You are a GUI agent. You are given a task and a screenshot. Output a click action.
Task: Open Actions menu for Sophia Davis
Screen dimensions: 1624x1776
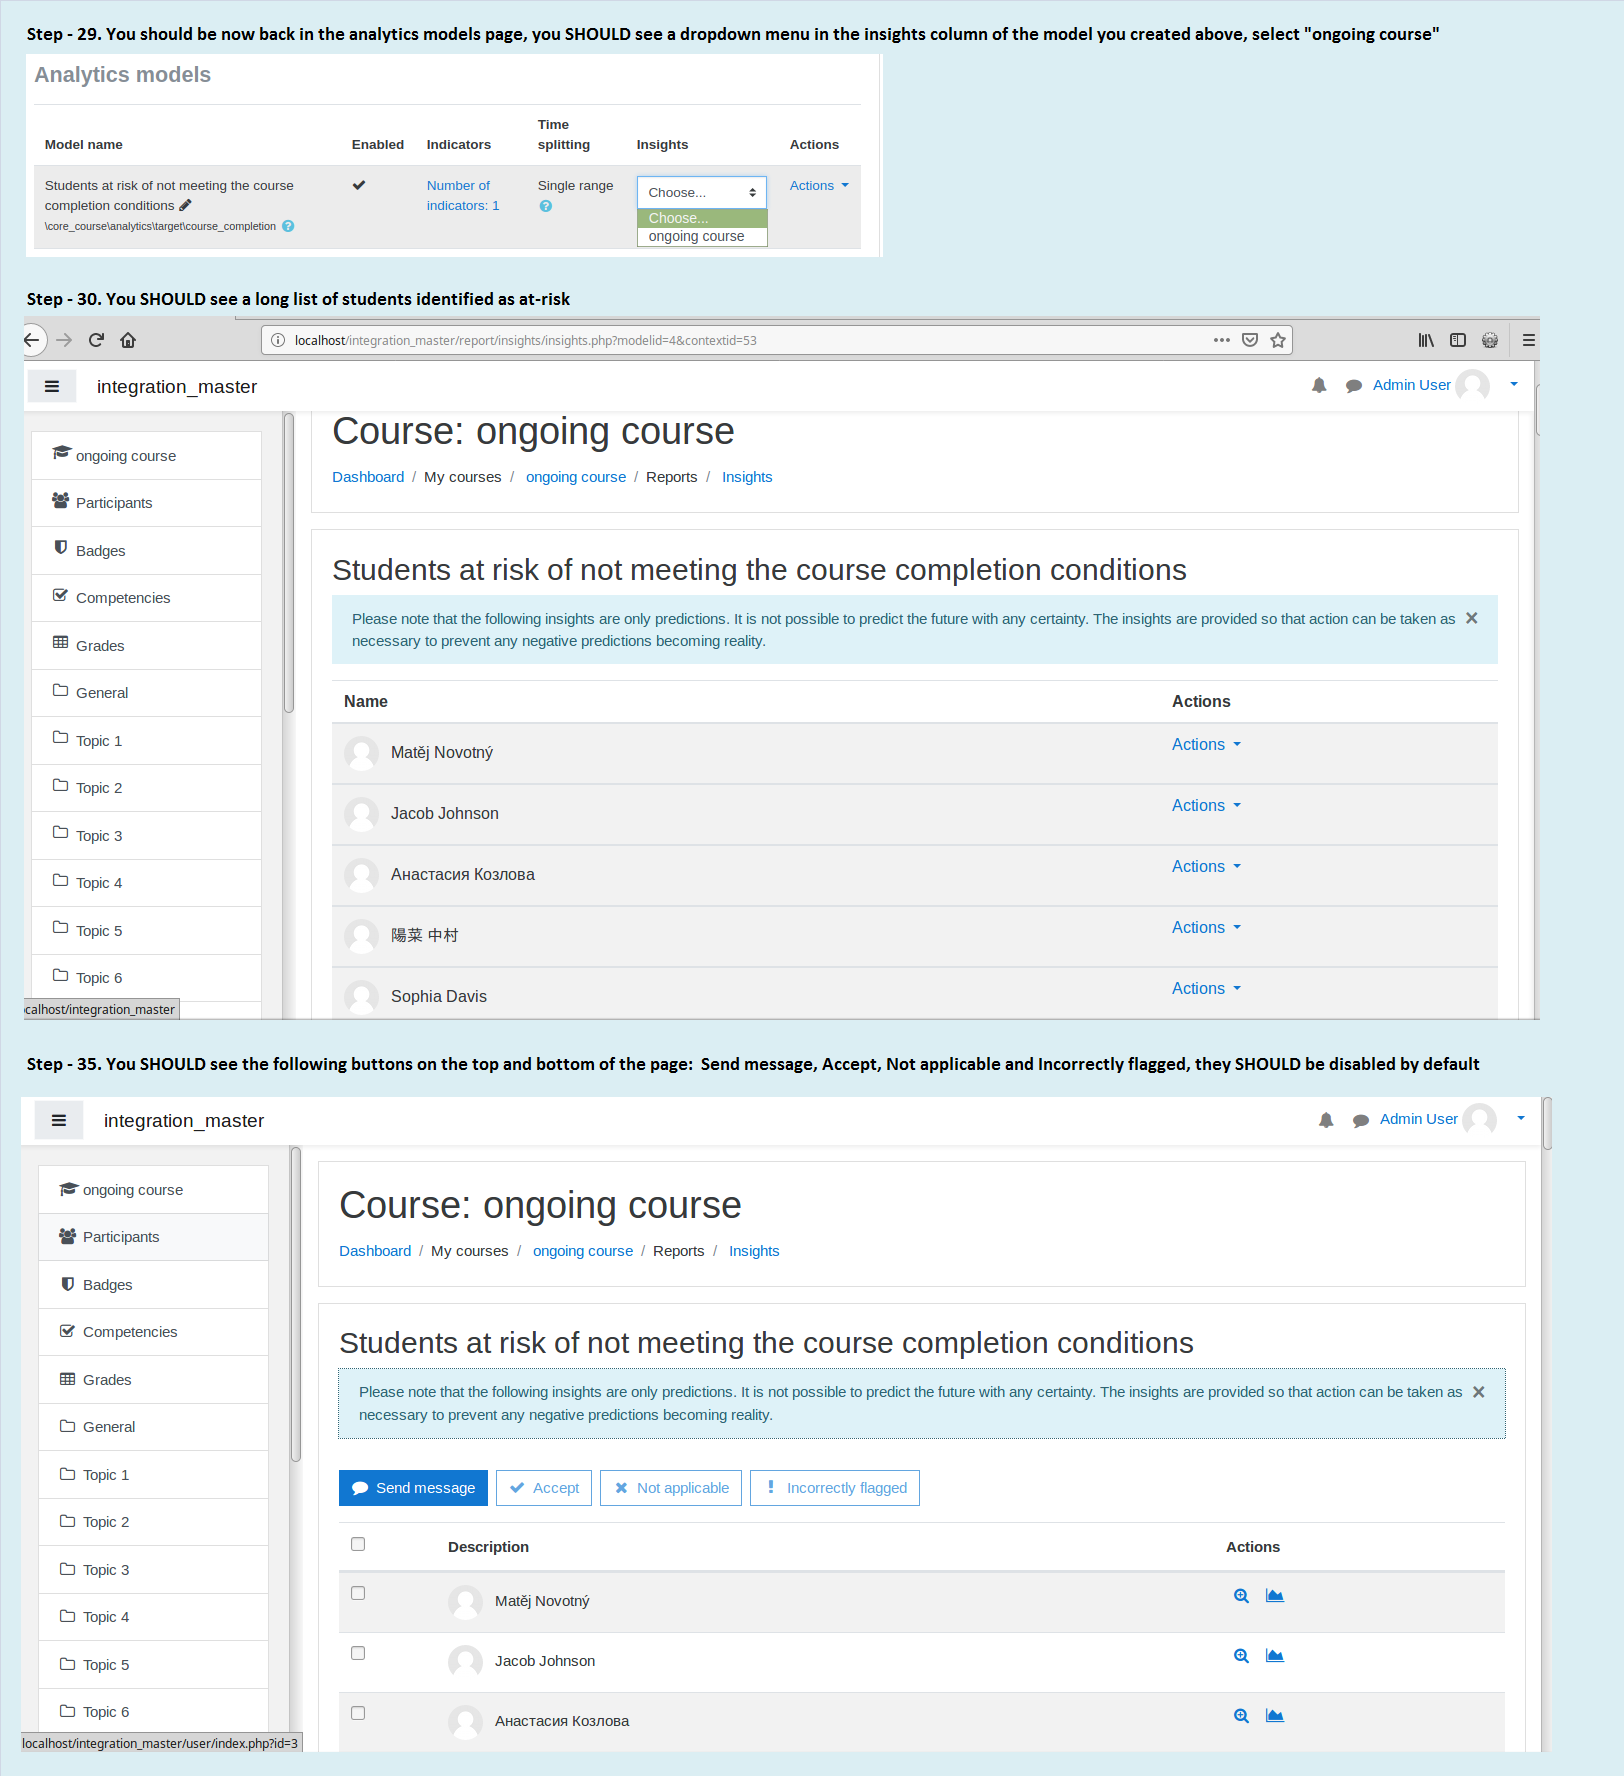[x=1206, y=988]
